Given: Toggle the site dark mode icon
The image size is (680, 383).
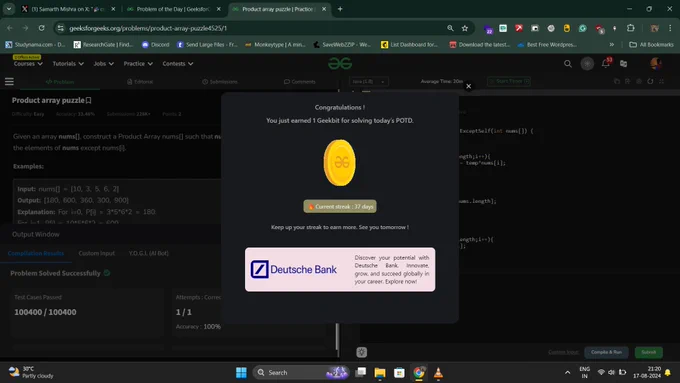Looking at the screenshot, I should pos(587,64).
